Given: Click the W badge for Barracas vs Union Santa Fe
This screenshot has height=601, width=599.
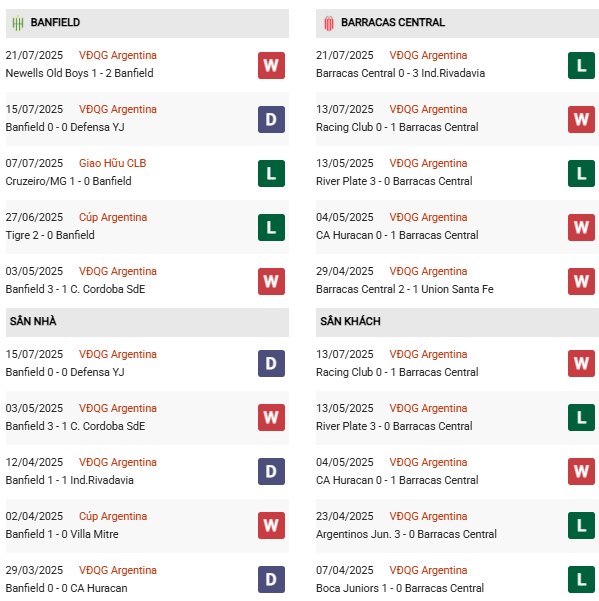Looking at the screenshot, I should pyautogui.click(x=581, y=281).
